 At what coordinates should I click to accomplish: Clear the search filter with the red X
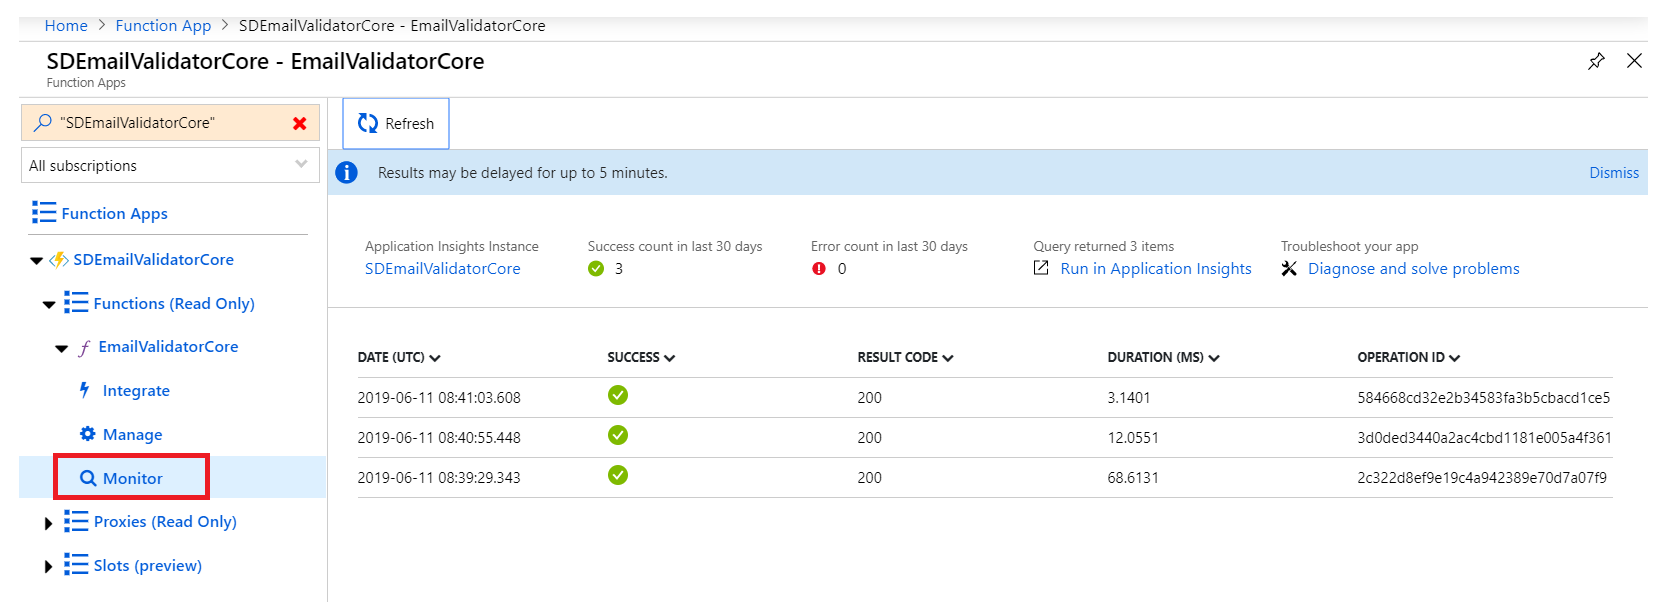click(x=299, y=123)
